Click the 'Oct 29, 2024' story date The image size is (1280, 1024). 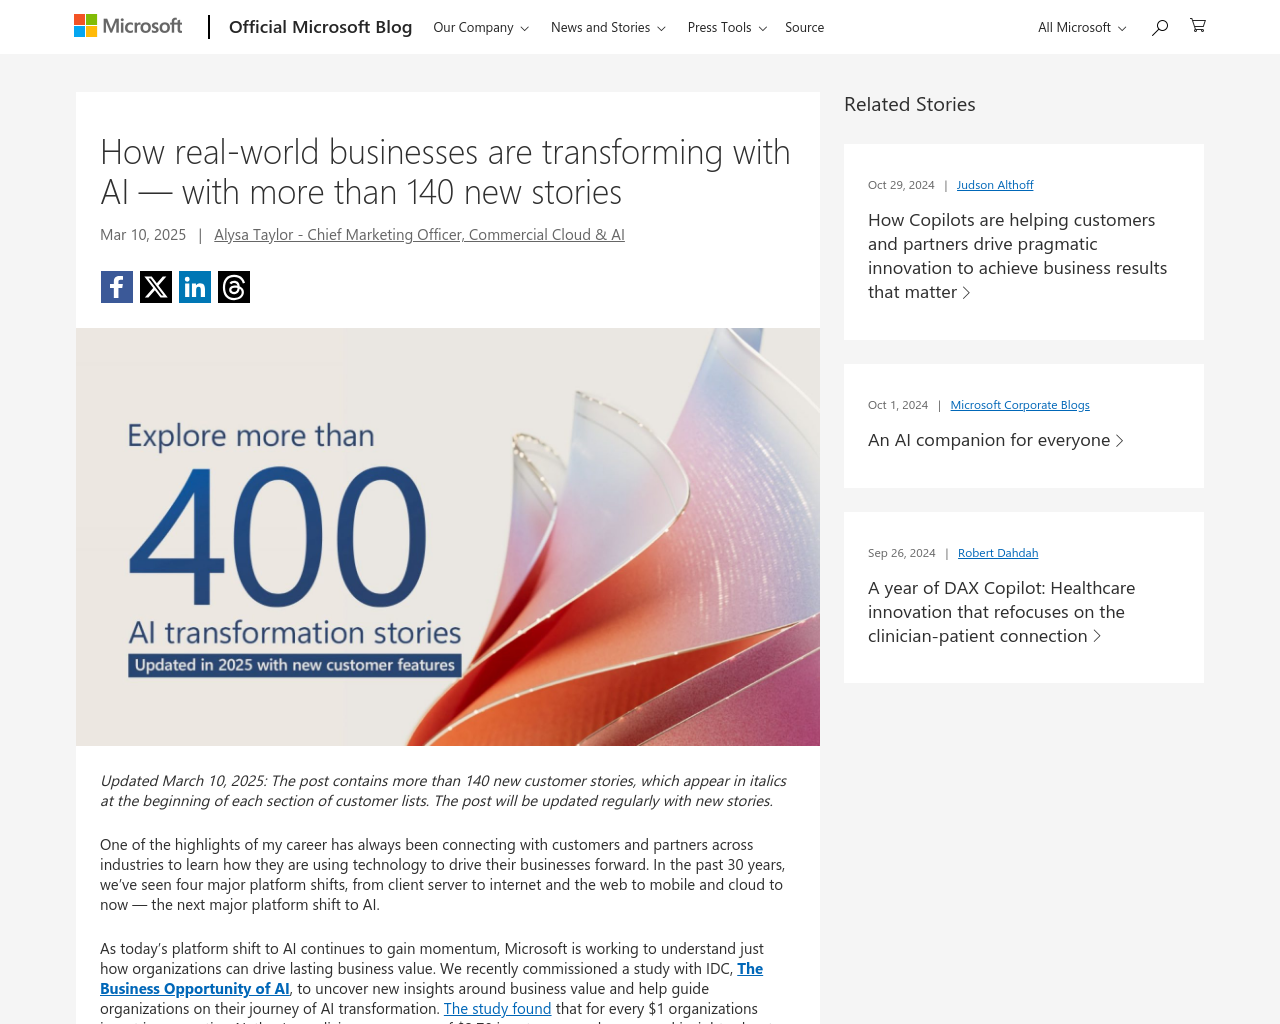click(x=901, y=185)
